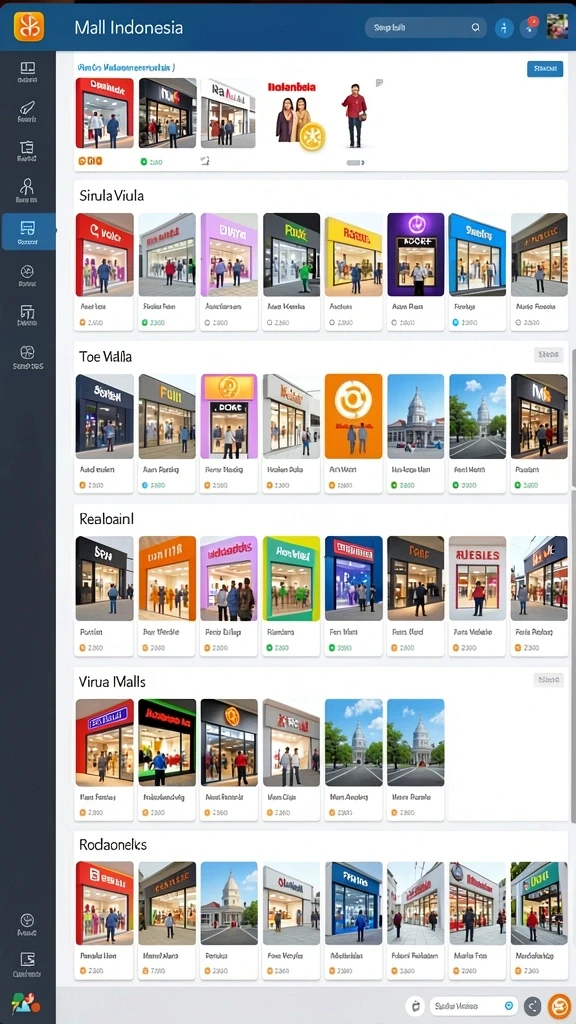Select the third sidebar icon below rocket
576x1024 pixels.
tap(27, 147)
